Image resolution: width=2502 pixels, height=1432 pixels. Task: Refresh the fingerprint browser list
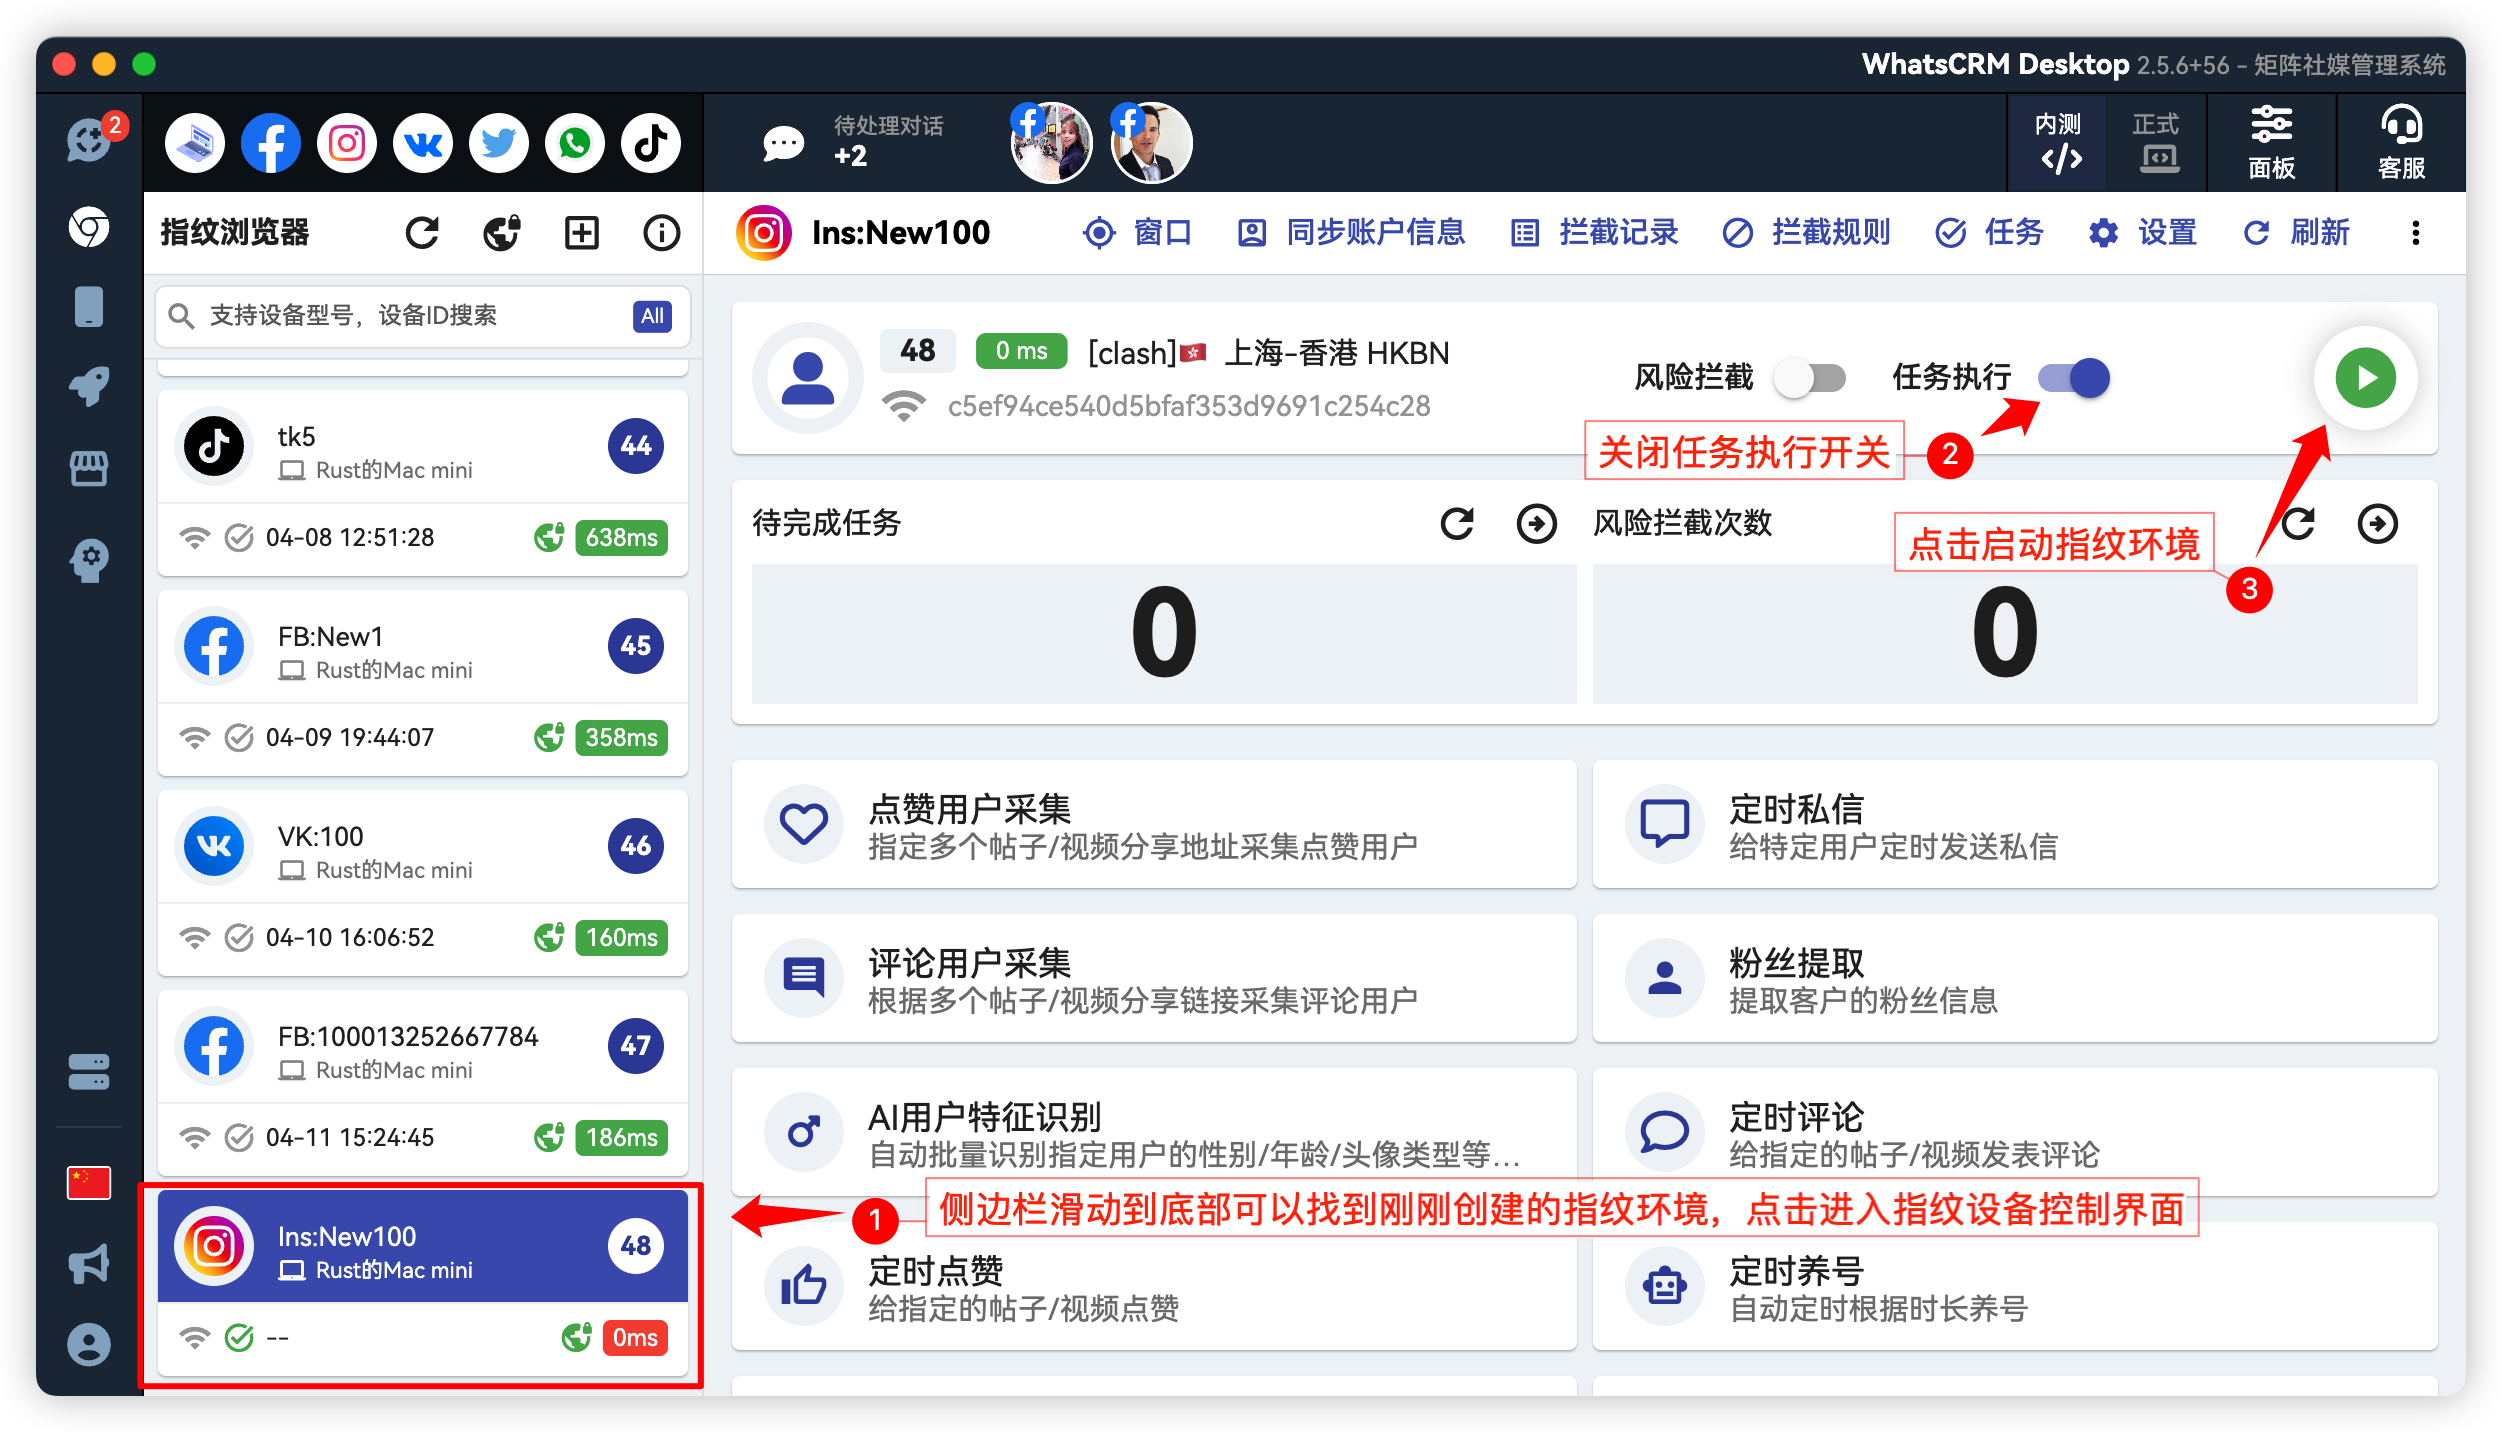[422, 232]
